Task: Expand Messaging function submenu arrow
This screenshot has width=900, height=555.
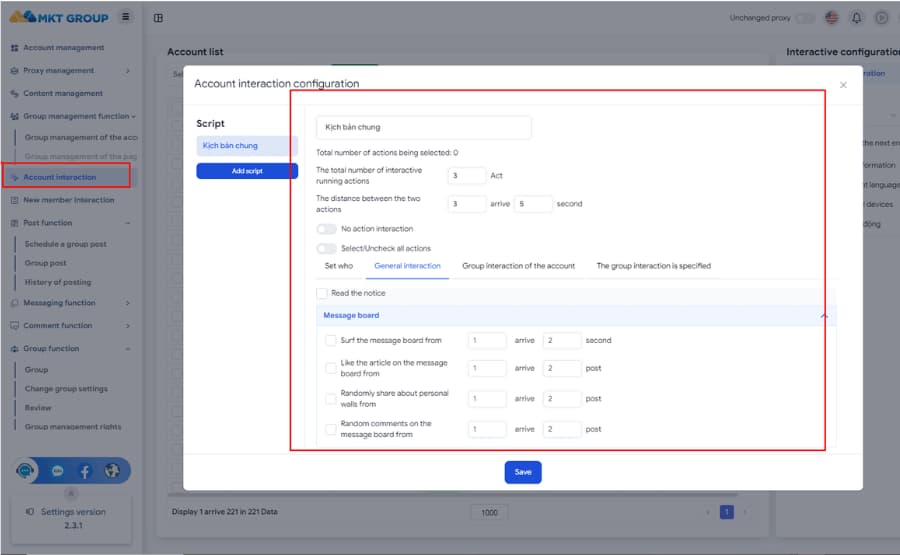Action: coord(127,303)
